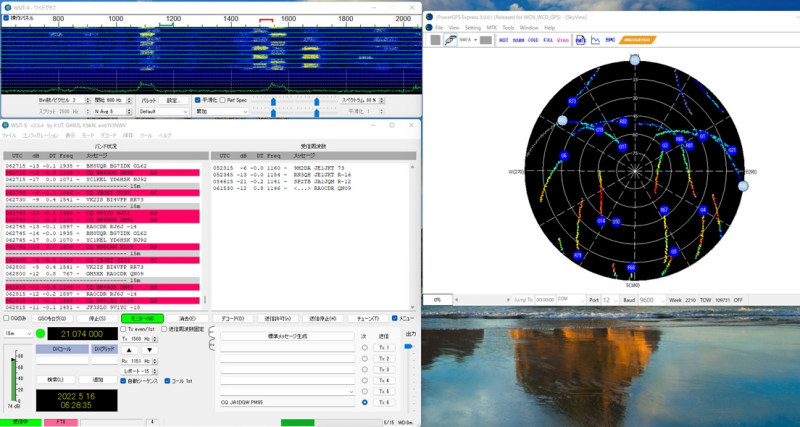The height and width of the screenshot is (427, 800).
Task: Click the CQ JA1DQW PM95 message field
Action: [x=288, y=403]
